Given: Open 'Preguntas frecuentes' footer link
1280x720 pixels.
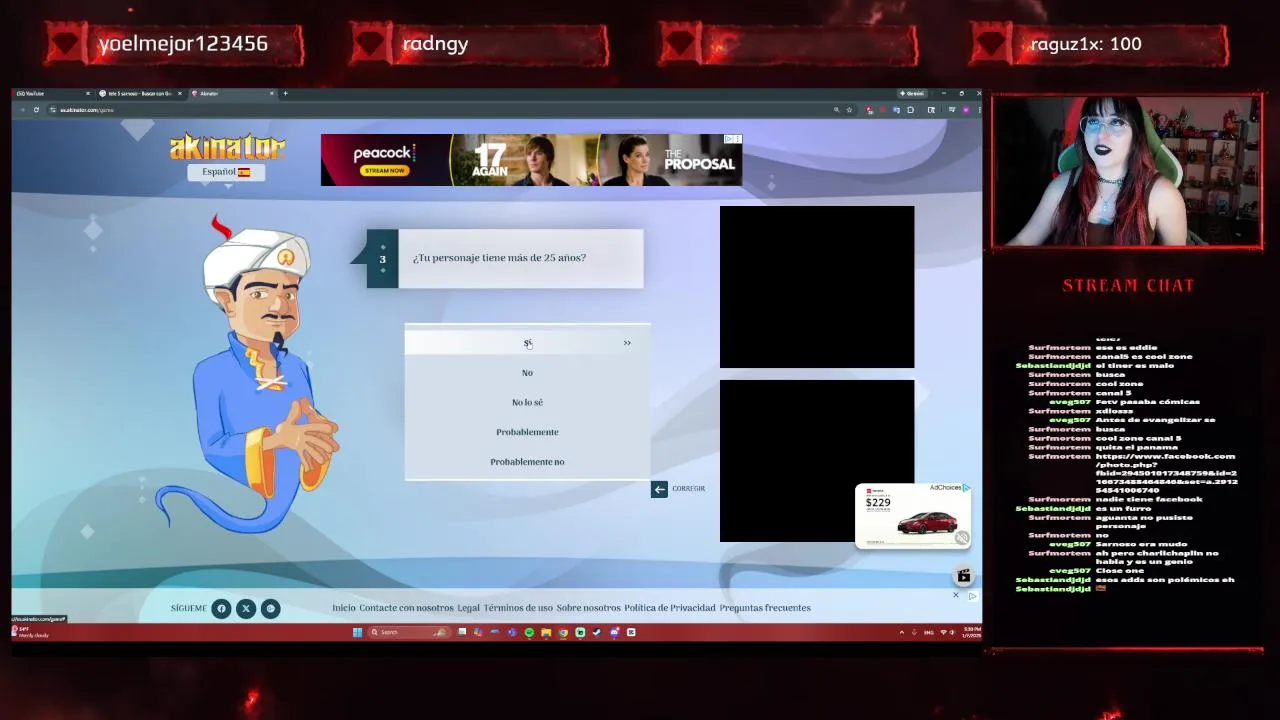Looking at the screenshot, I should coord(765,608).
